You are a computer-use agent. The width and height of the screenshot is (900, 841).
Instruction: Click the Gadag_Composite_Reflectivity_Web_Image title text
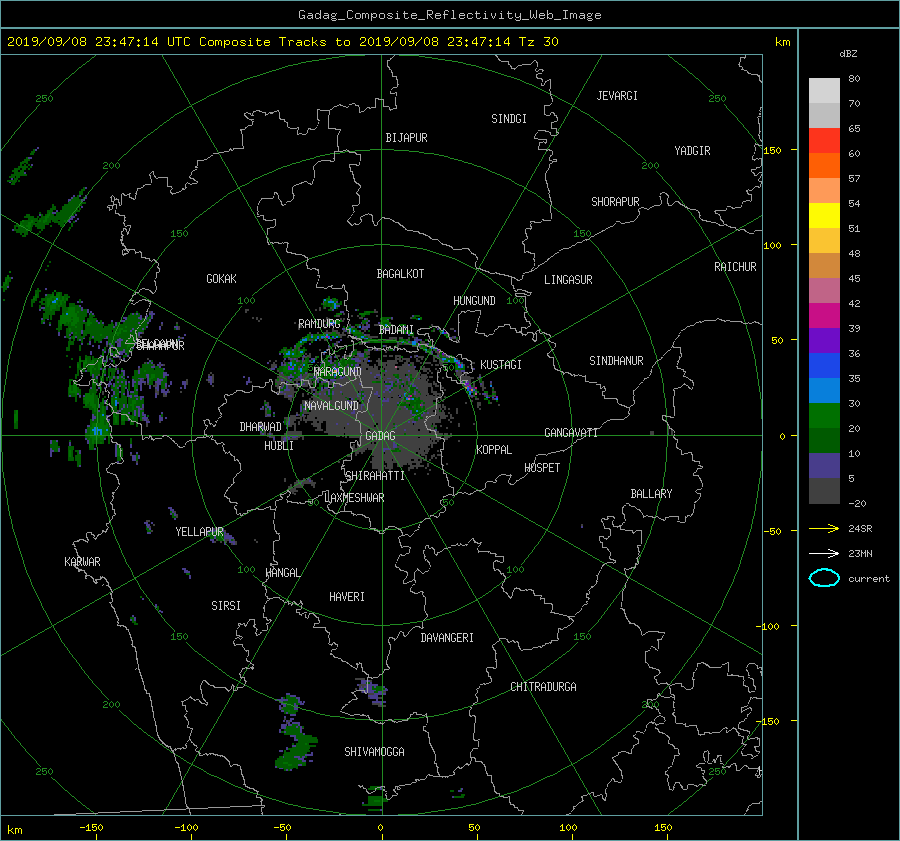coord(449,15)
